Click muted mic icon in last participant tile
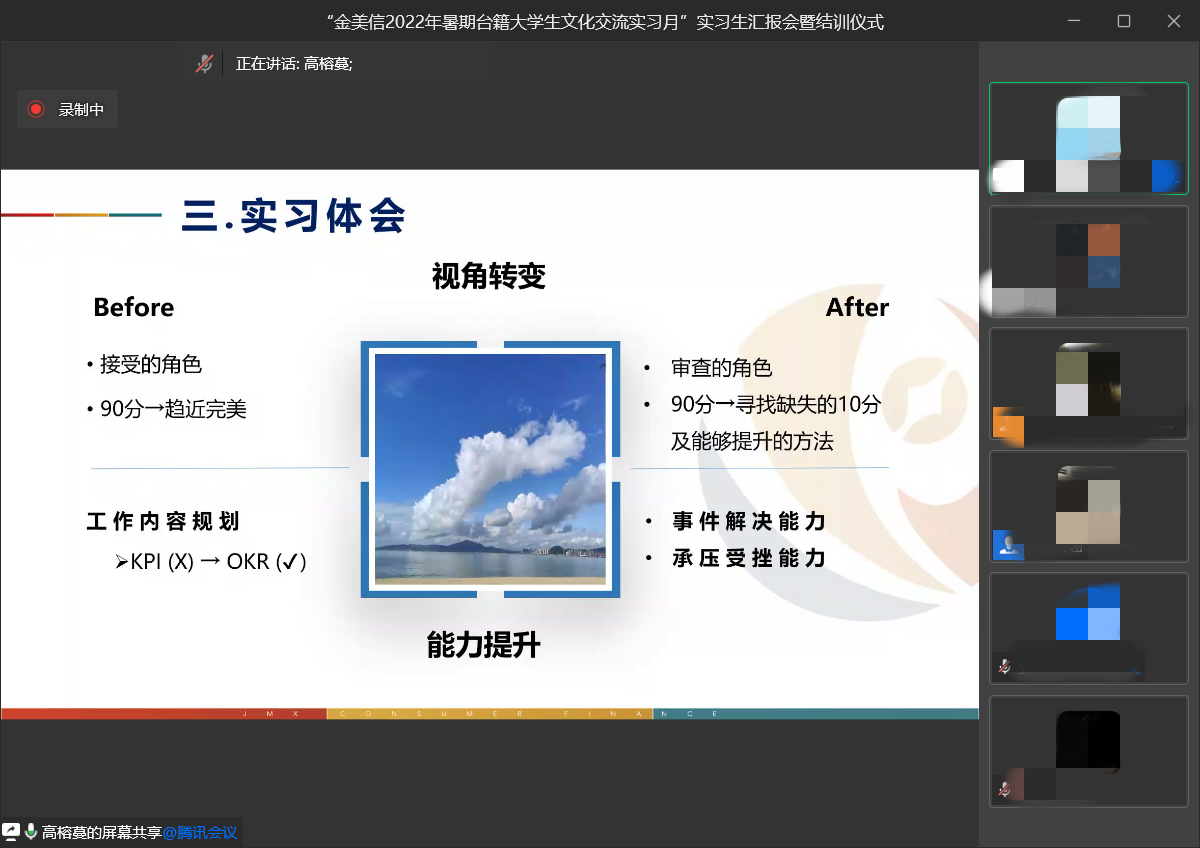The image size is (1200, 848). click(x=1004, y=790)
